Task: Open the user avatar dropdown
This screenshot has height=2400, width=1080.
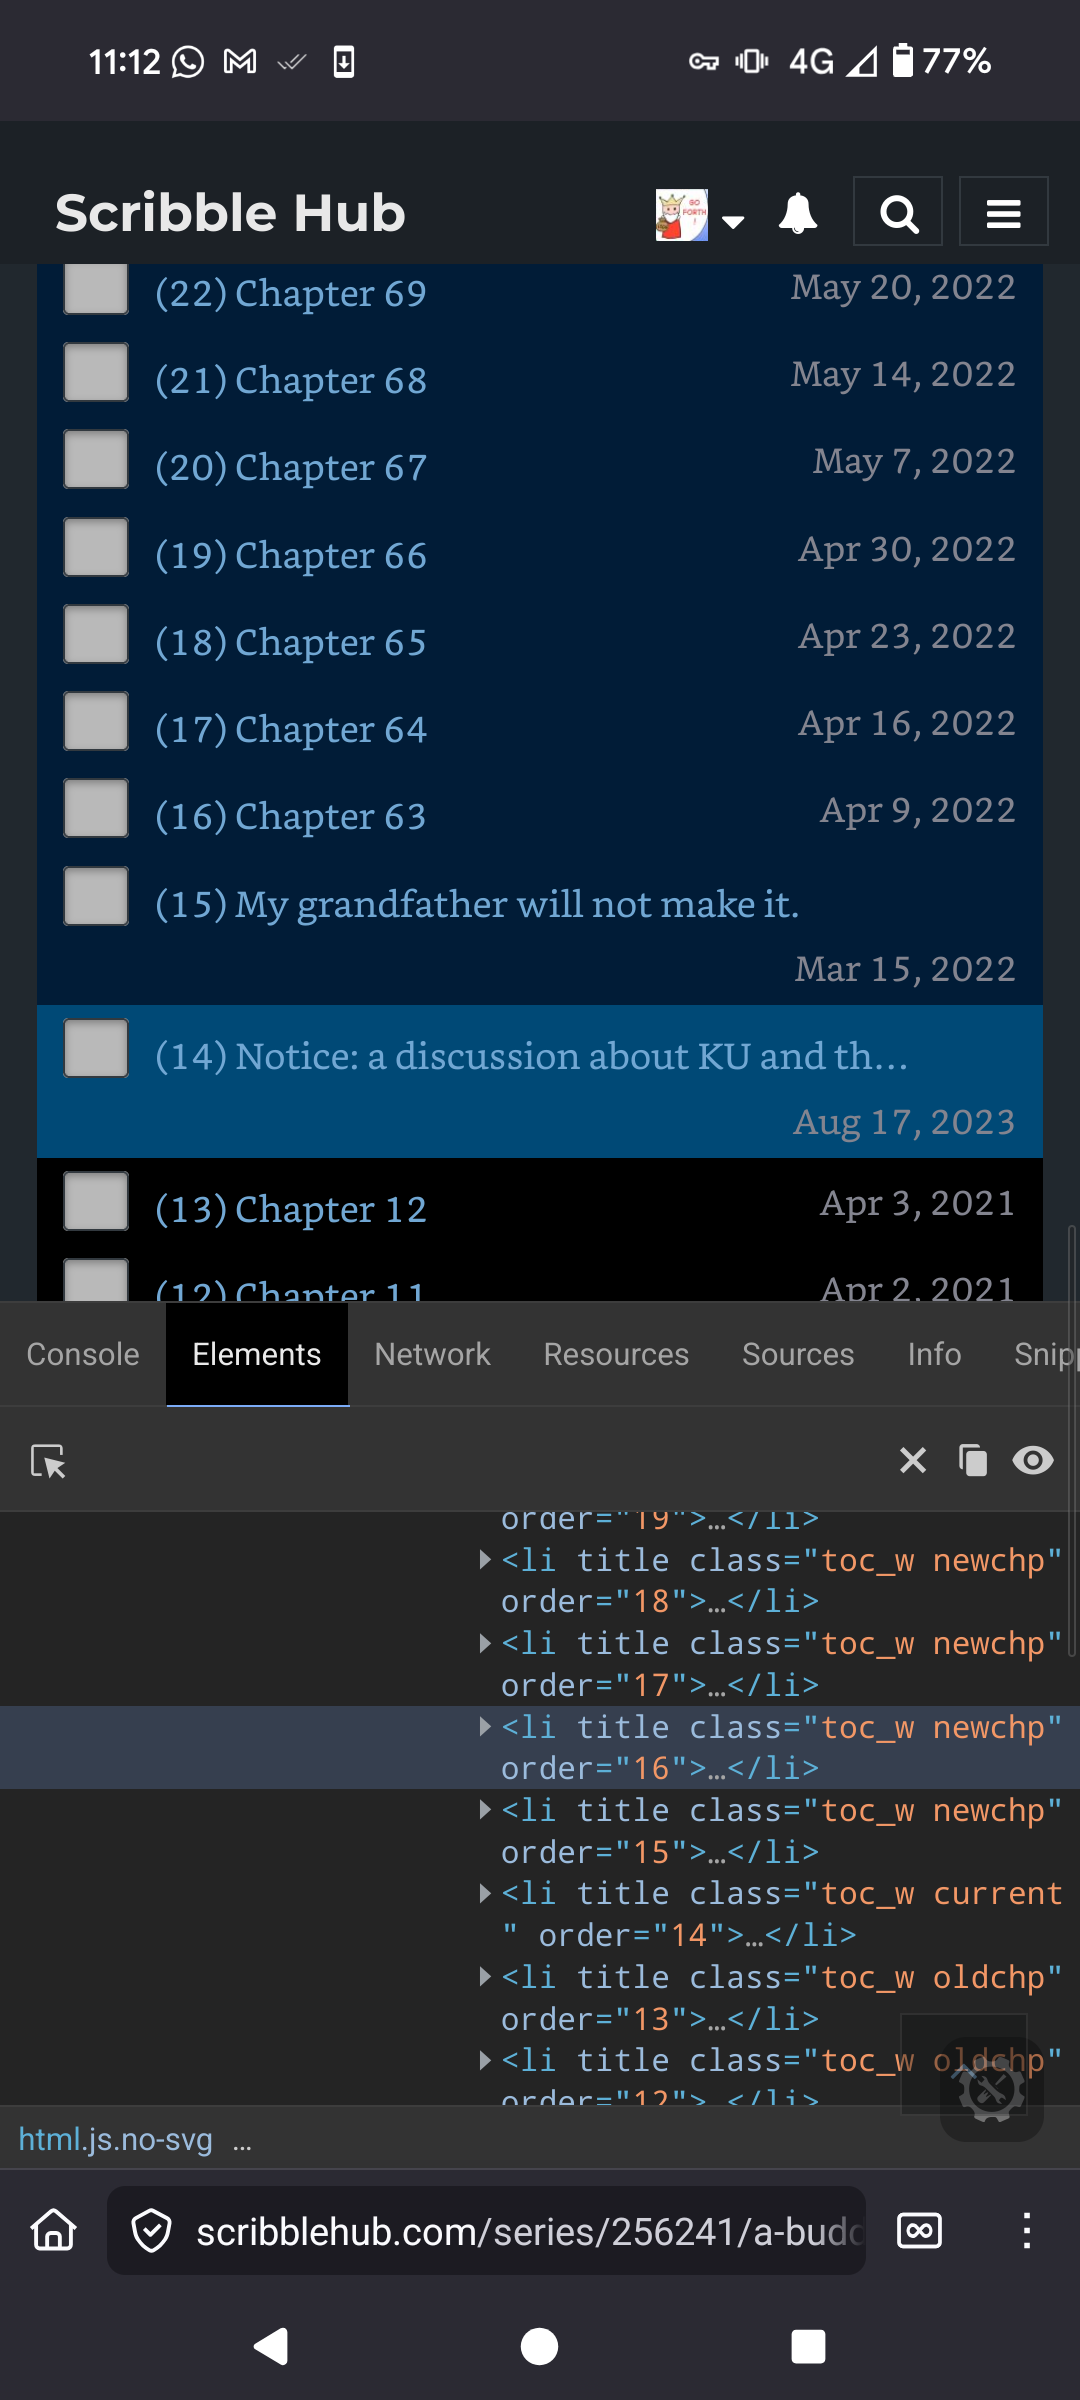Action: (700, 216)
